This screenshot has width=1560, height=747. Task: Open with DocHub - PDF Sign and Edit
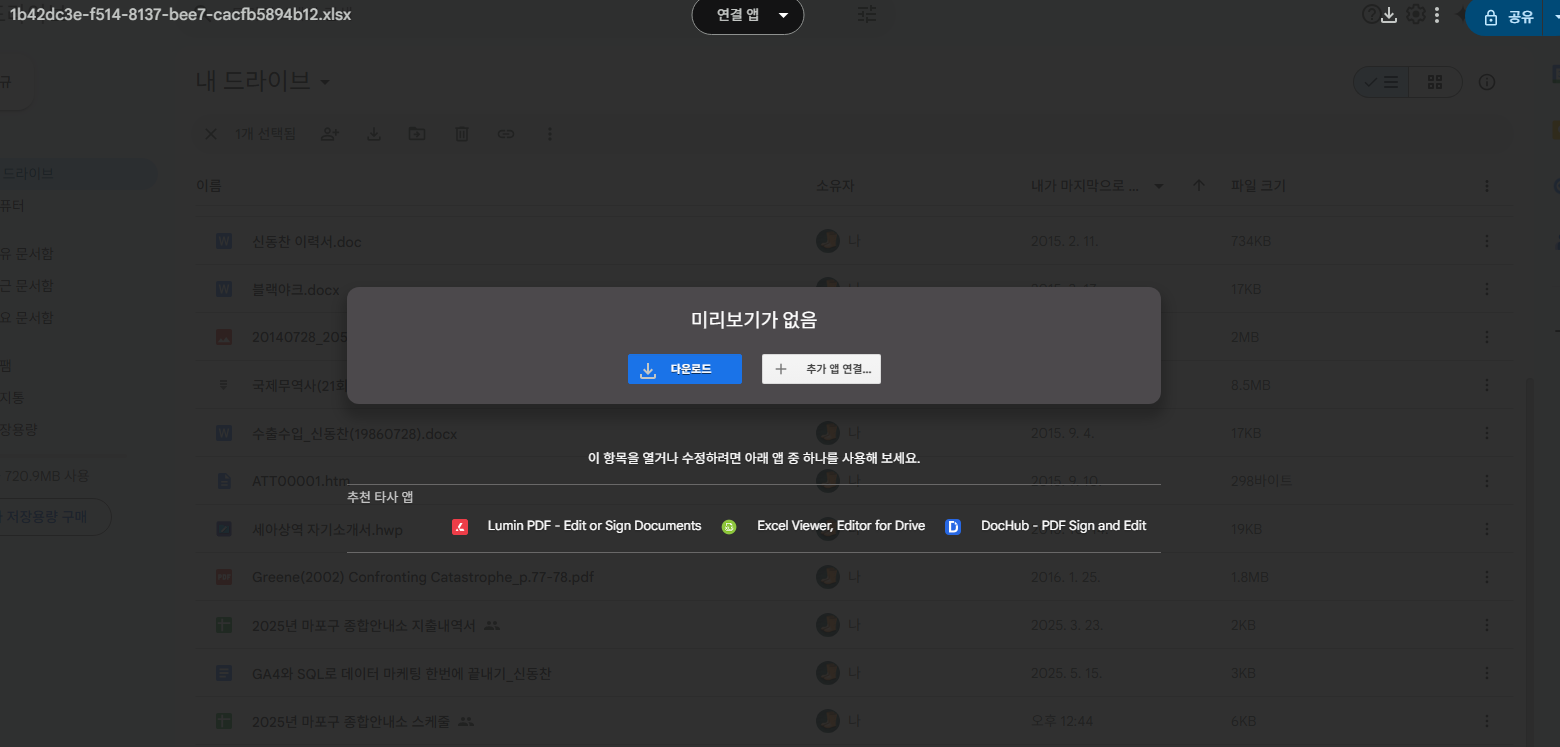[1046, 526]
